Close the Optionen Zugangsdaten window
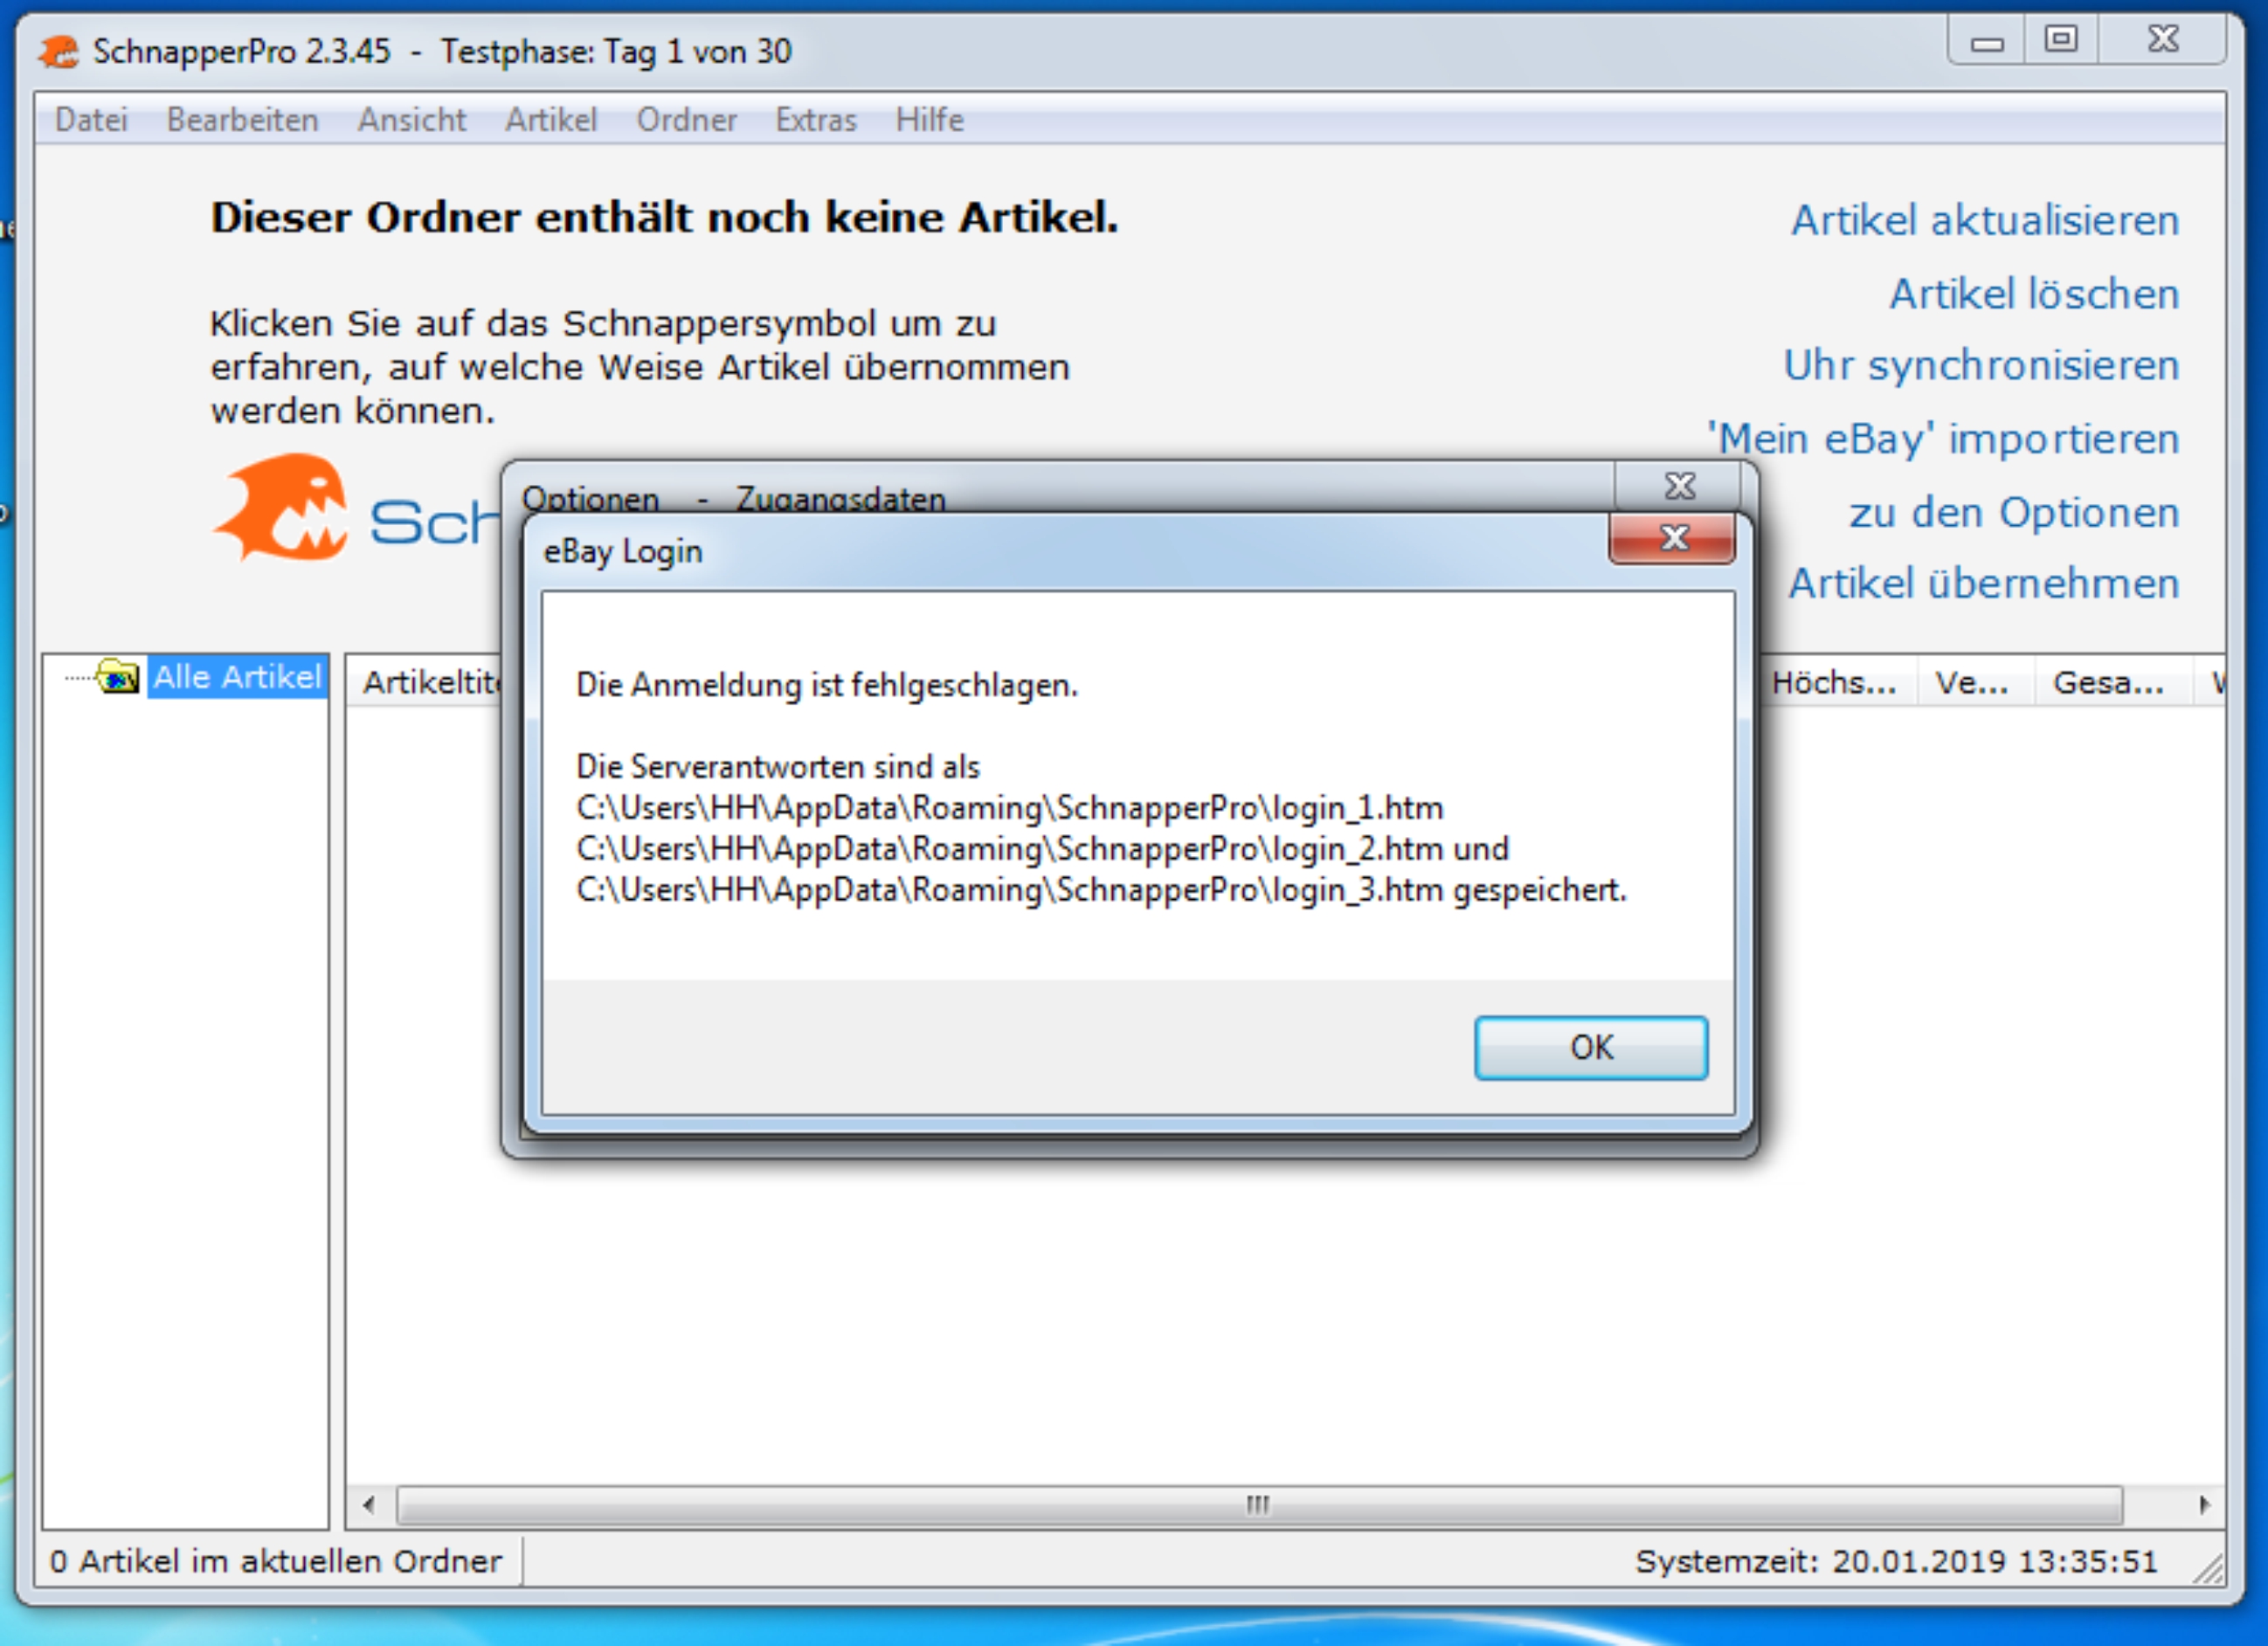 tap(1679, 486)
